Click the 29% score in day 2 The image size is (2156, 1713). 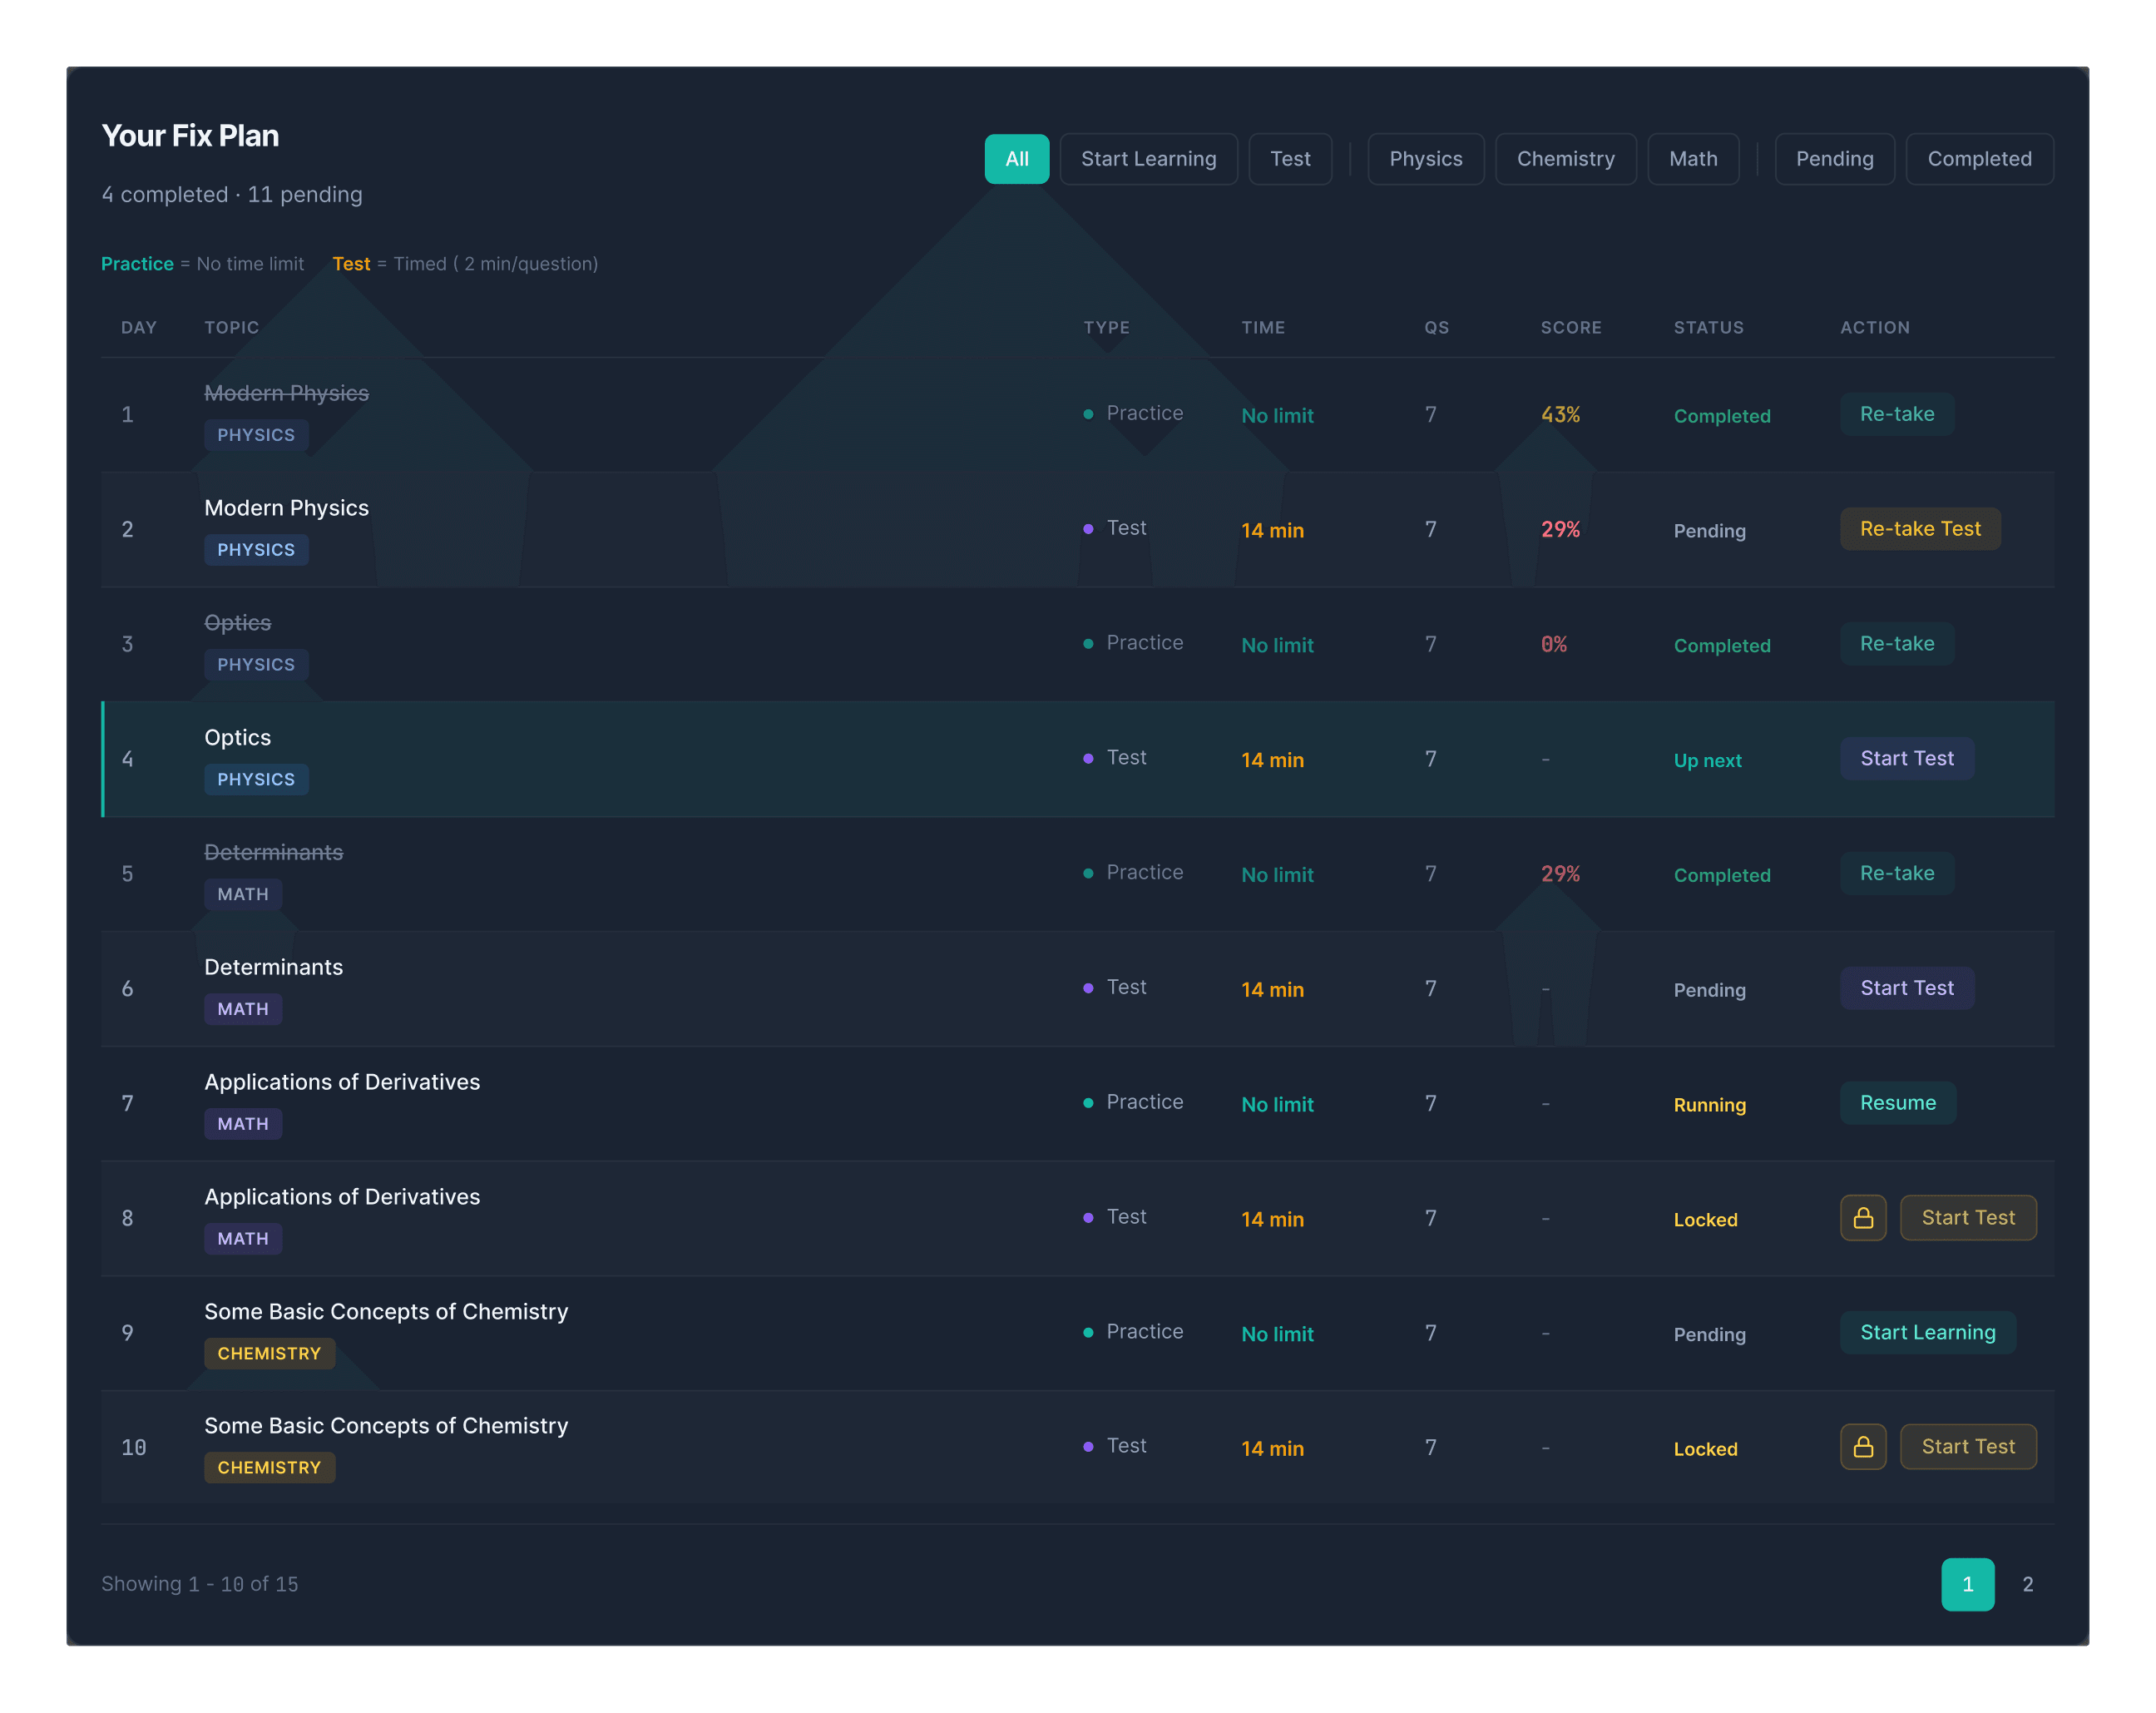coord(1560,529)
